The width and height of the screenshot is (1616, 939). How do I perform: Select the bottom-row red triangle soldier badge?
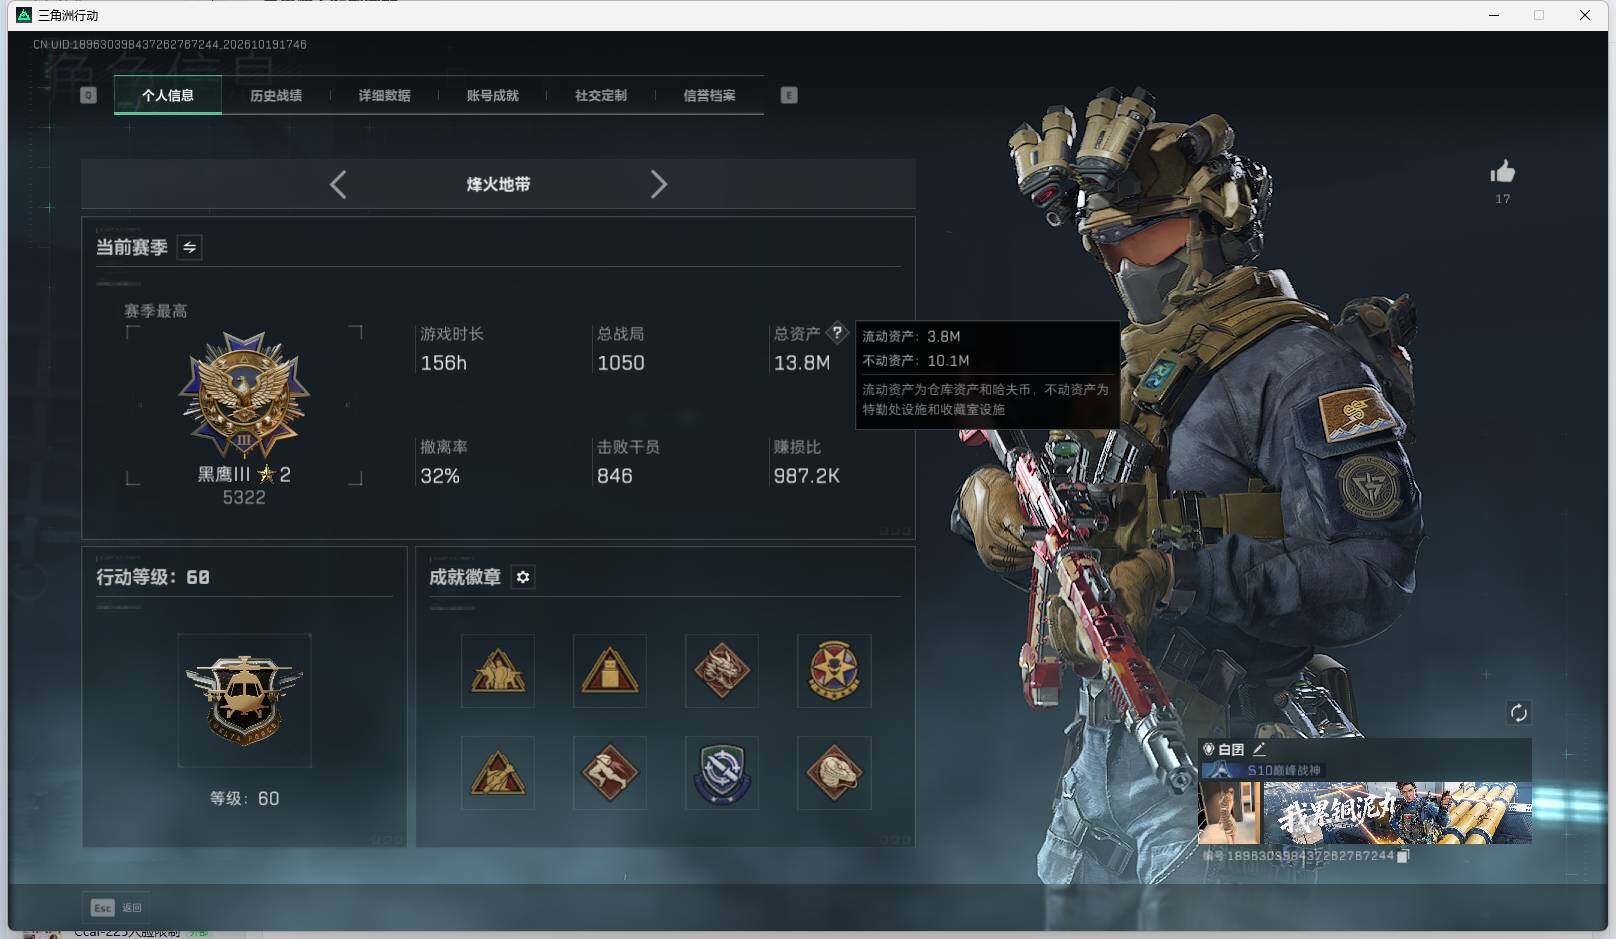498,773
